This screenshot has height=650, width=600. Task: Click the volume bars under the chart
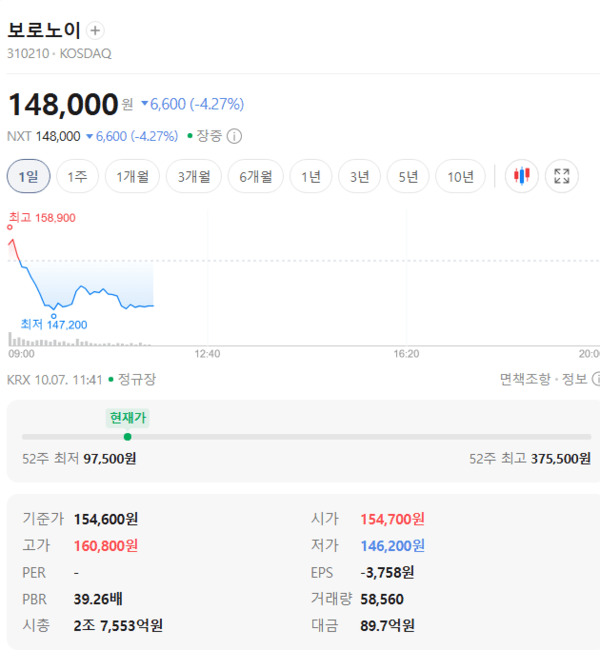pos(80,340)
